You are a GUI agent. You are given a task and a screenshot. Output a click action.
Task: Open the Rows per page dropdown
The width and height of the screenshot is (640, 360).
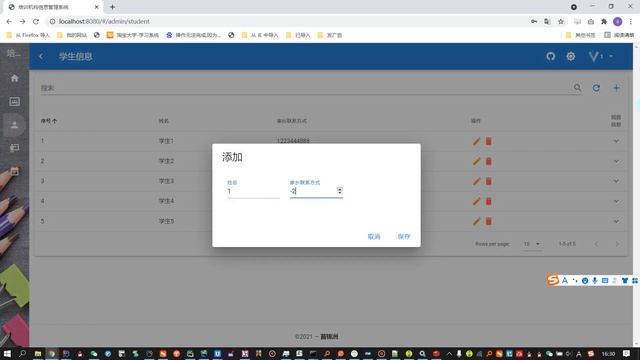532,244
